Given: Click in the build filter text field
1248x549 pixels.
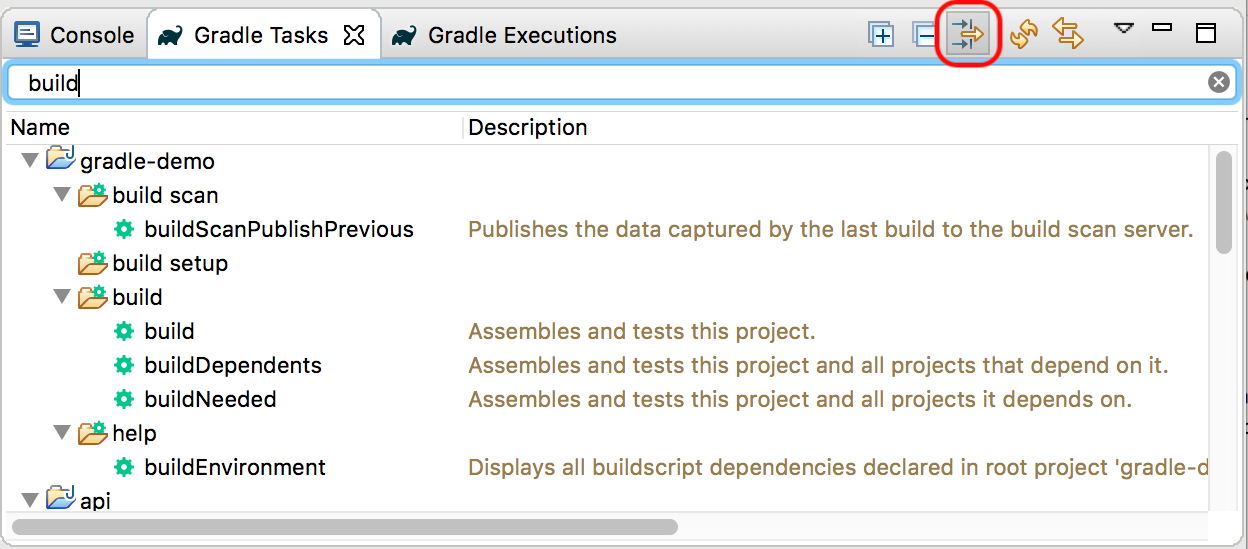Looking at the screenshot, I should click(600, 83).
